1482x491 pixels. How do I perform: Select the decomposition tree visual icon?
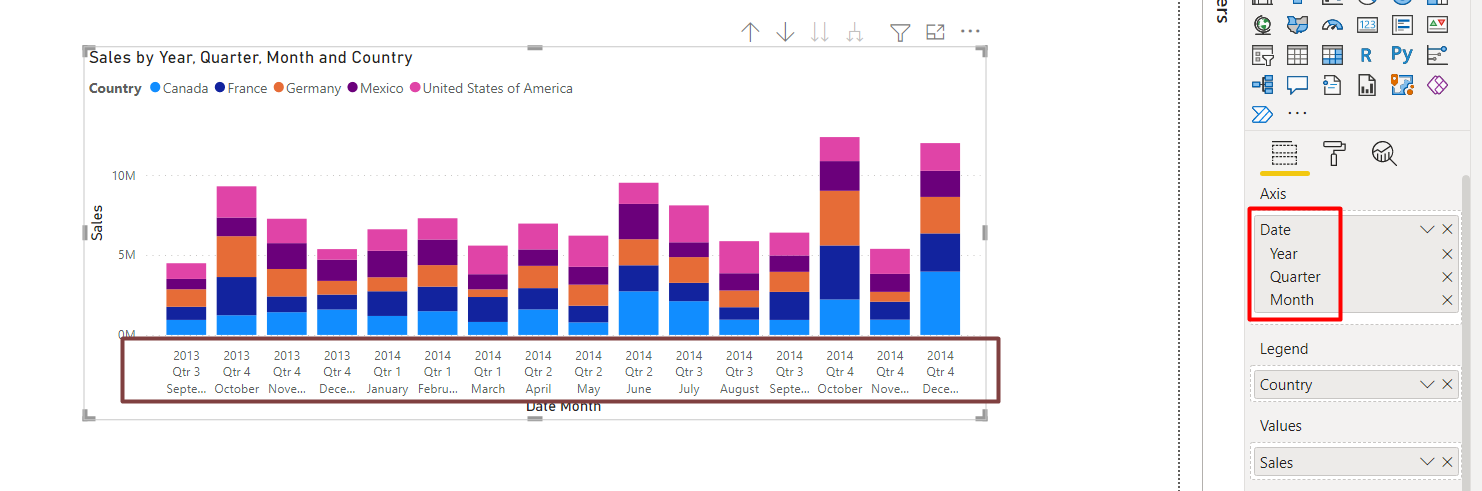[1262, 85]
